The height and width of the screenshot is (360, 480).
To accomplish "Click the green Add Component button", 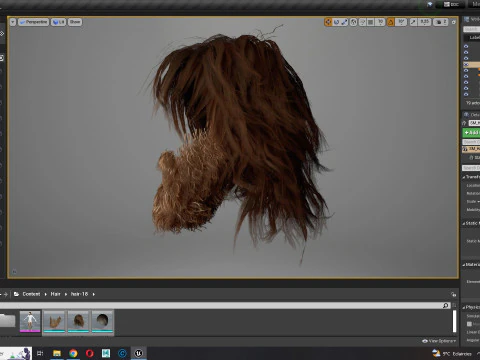I will [x=471, y=133].
